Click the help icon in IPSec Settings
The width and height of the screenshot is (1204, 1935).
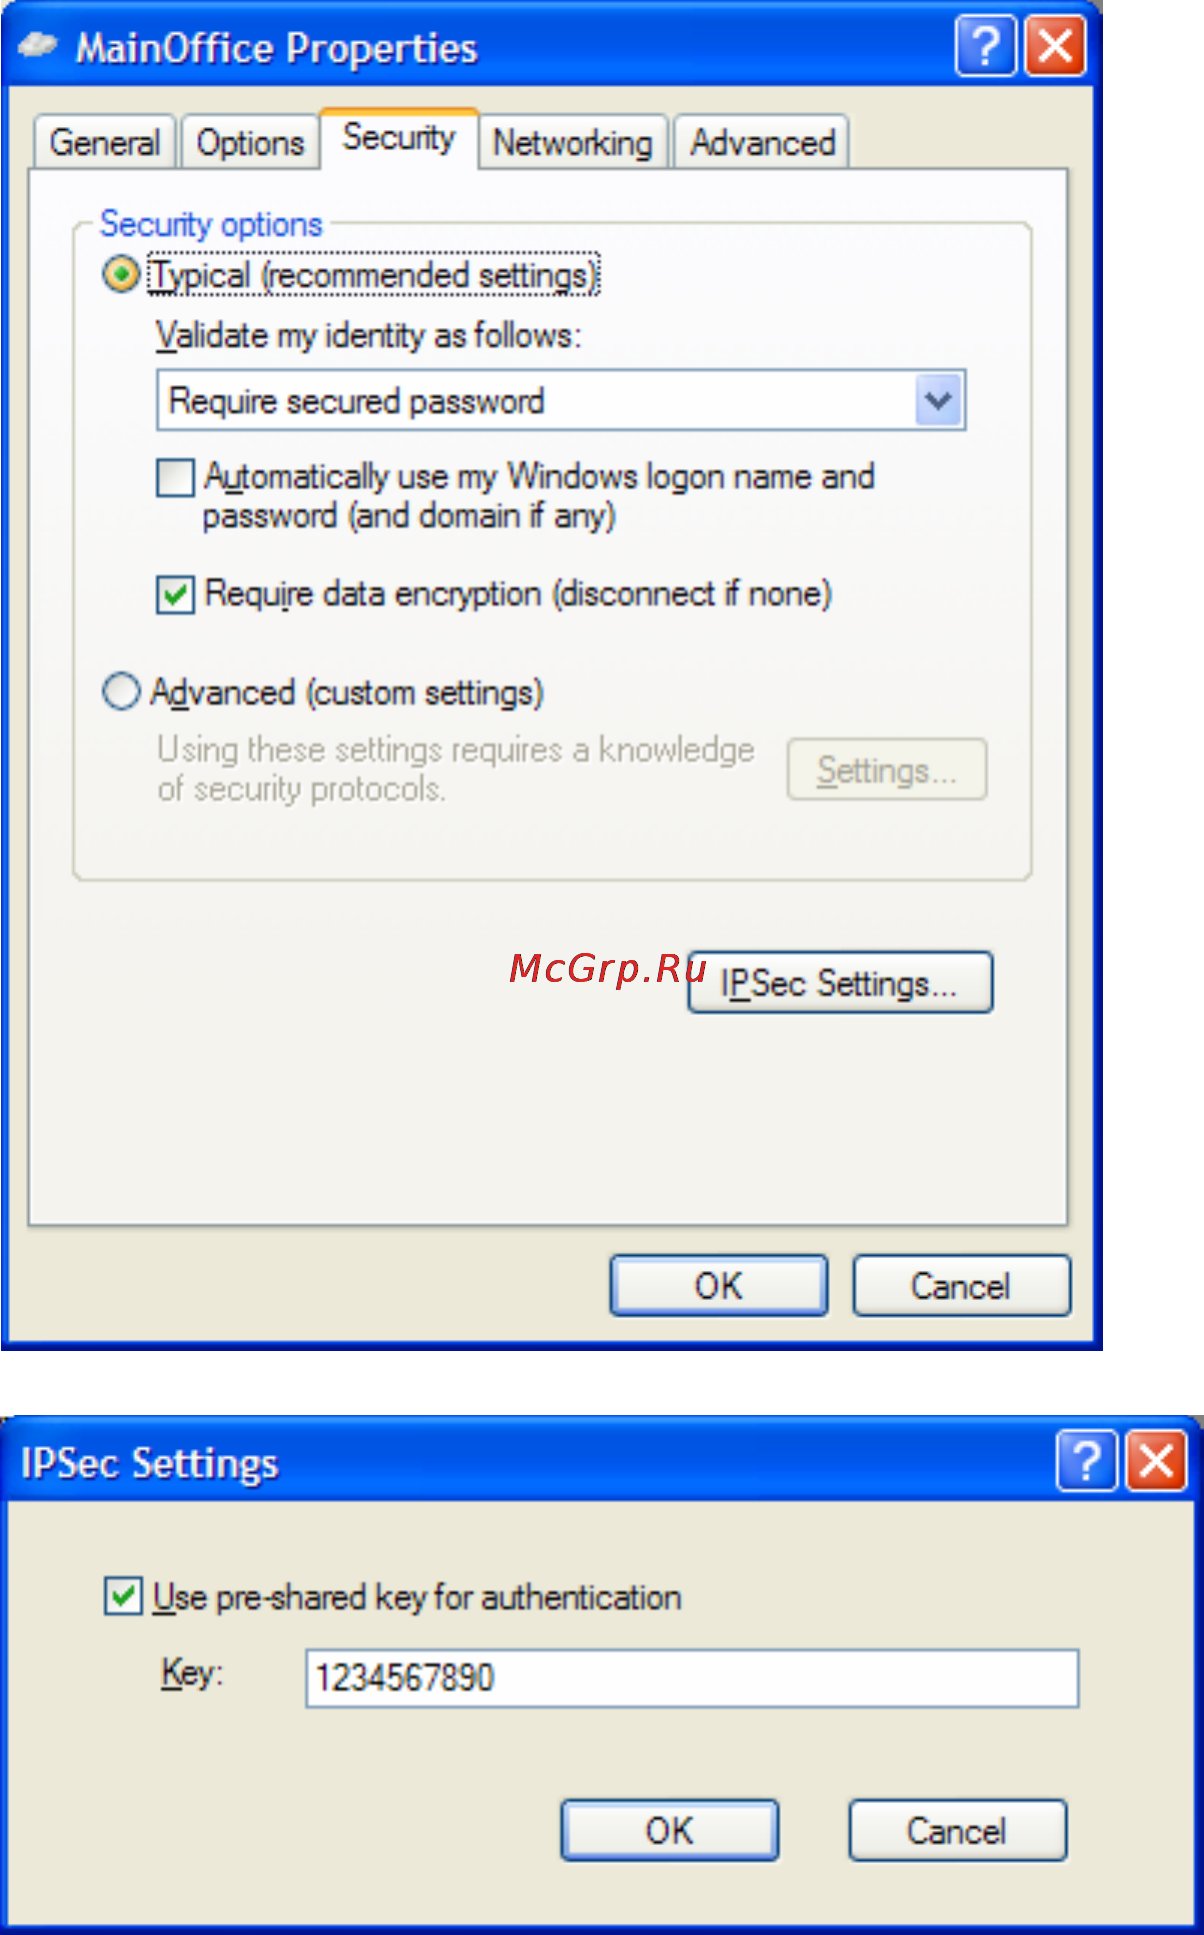(1087, 1462)
